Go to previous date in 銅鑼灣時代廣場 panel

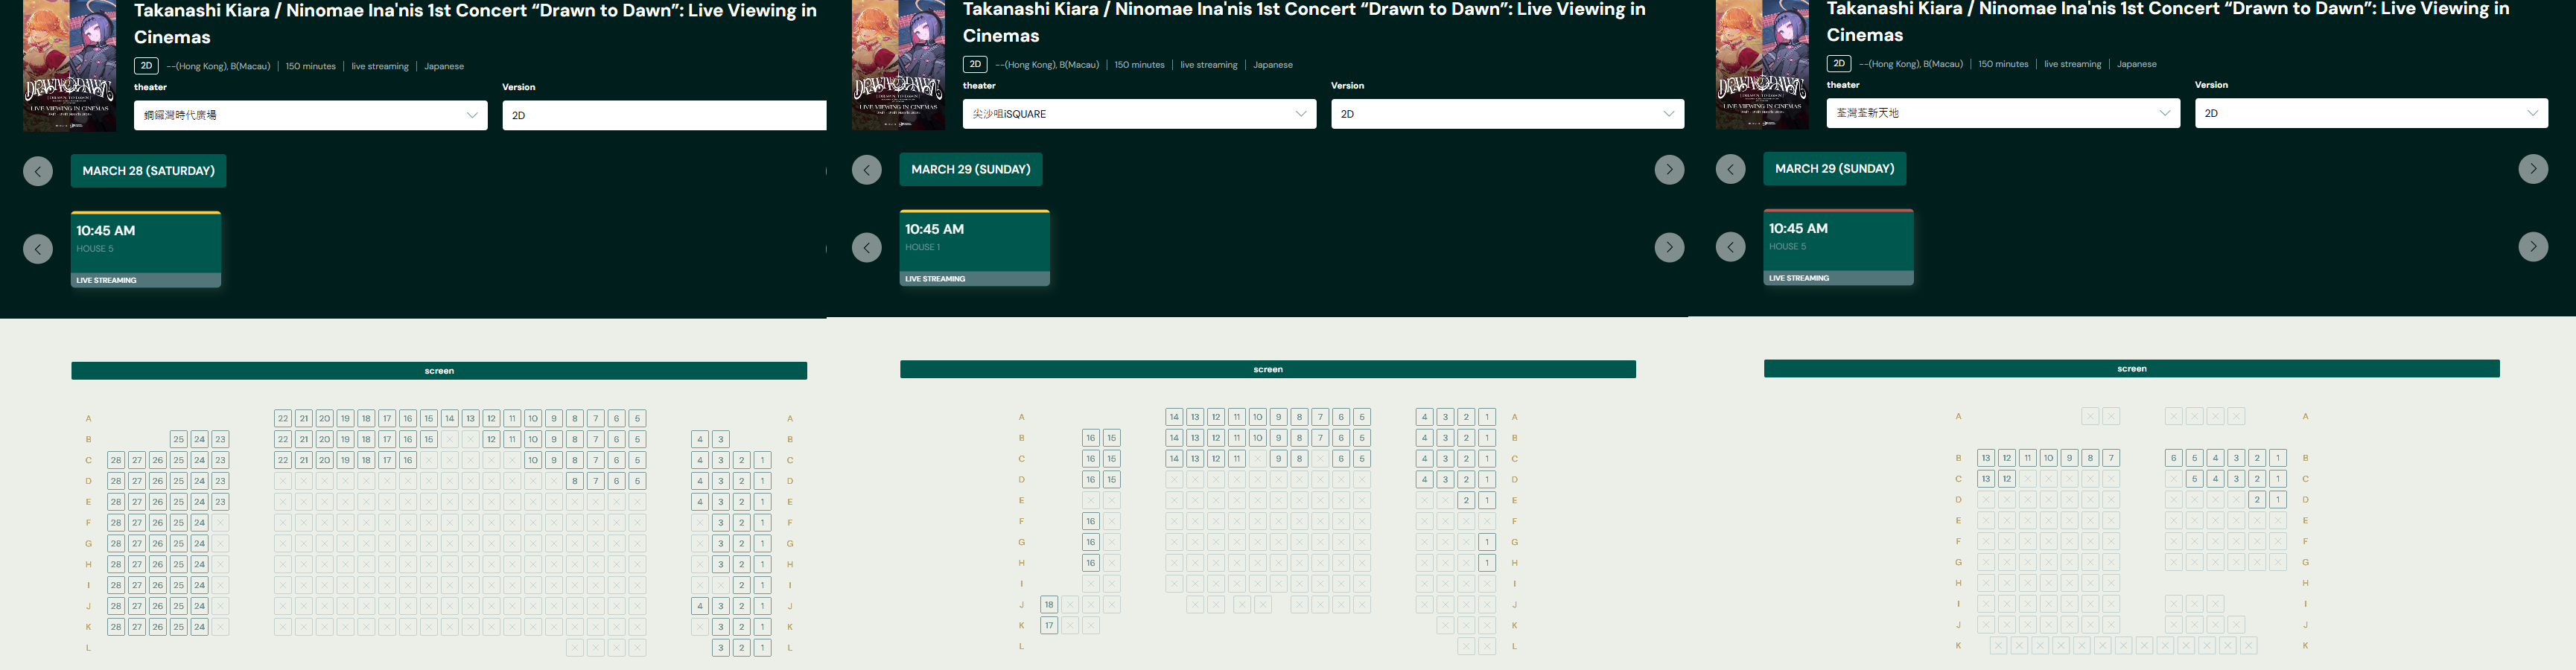(x=38, y=171)
